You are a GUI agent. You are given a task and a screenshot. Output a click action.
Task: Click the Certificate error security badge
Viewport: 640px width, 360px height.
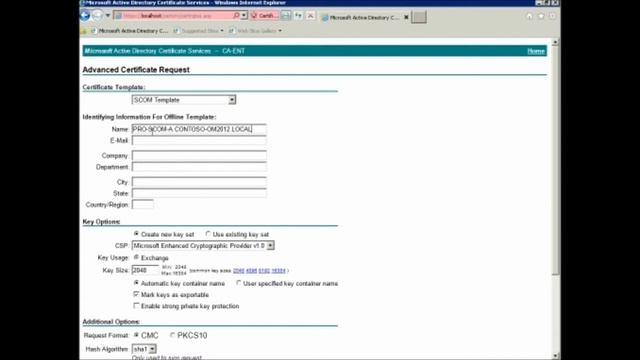coord(264,16)
